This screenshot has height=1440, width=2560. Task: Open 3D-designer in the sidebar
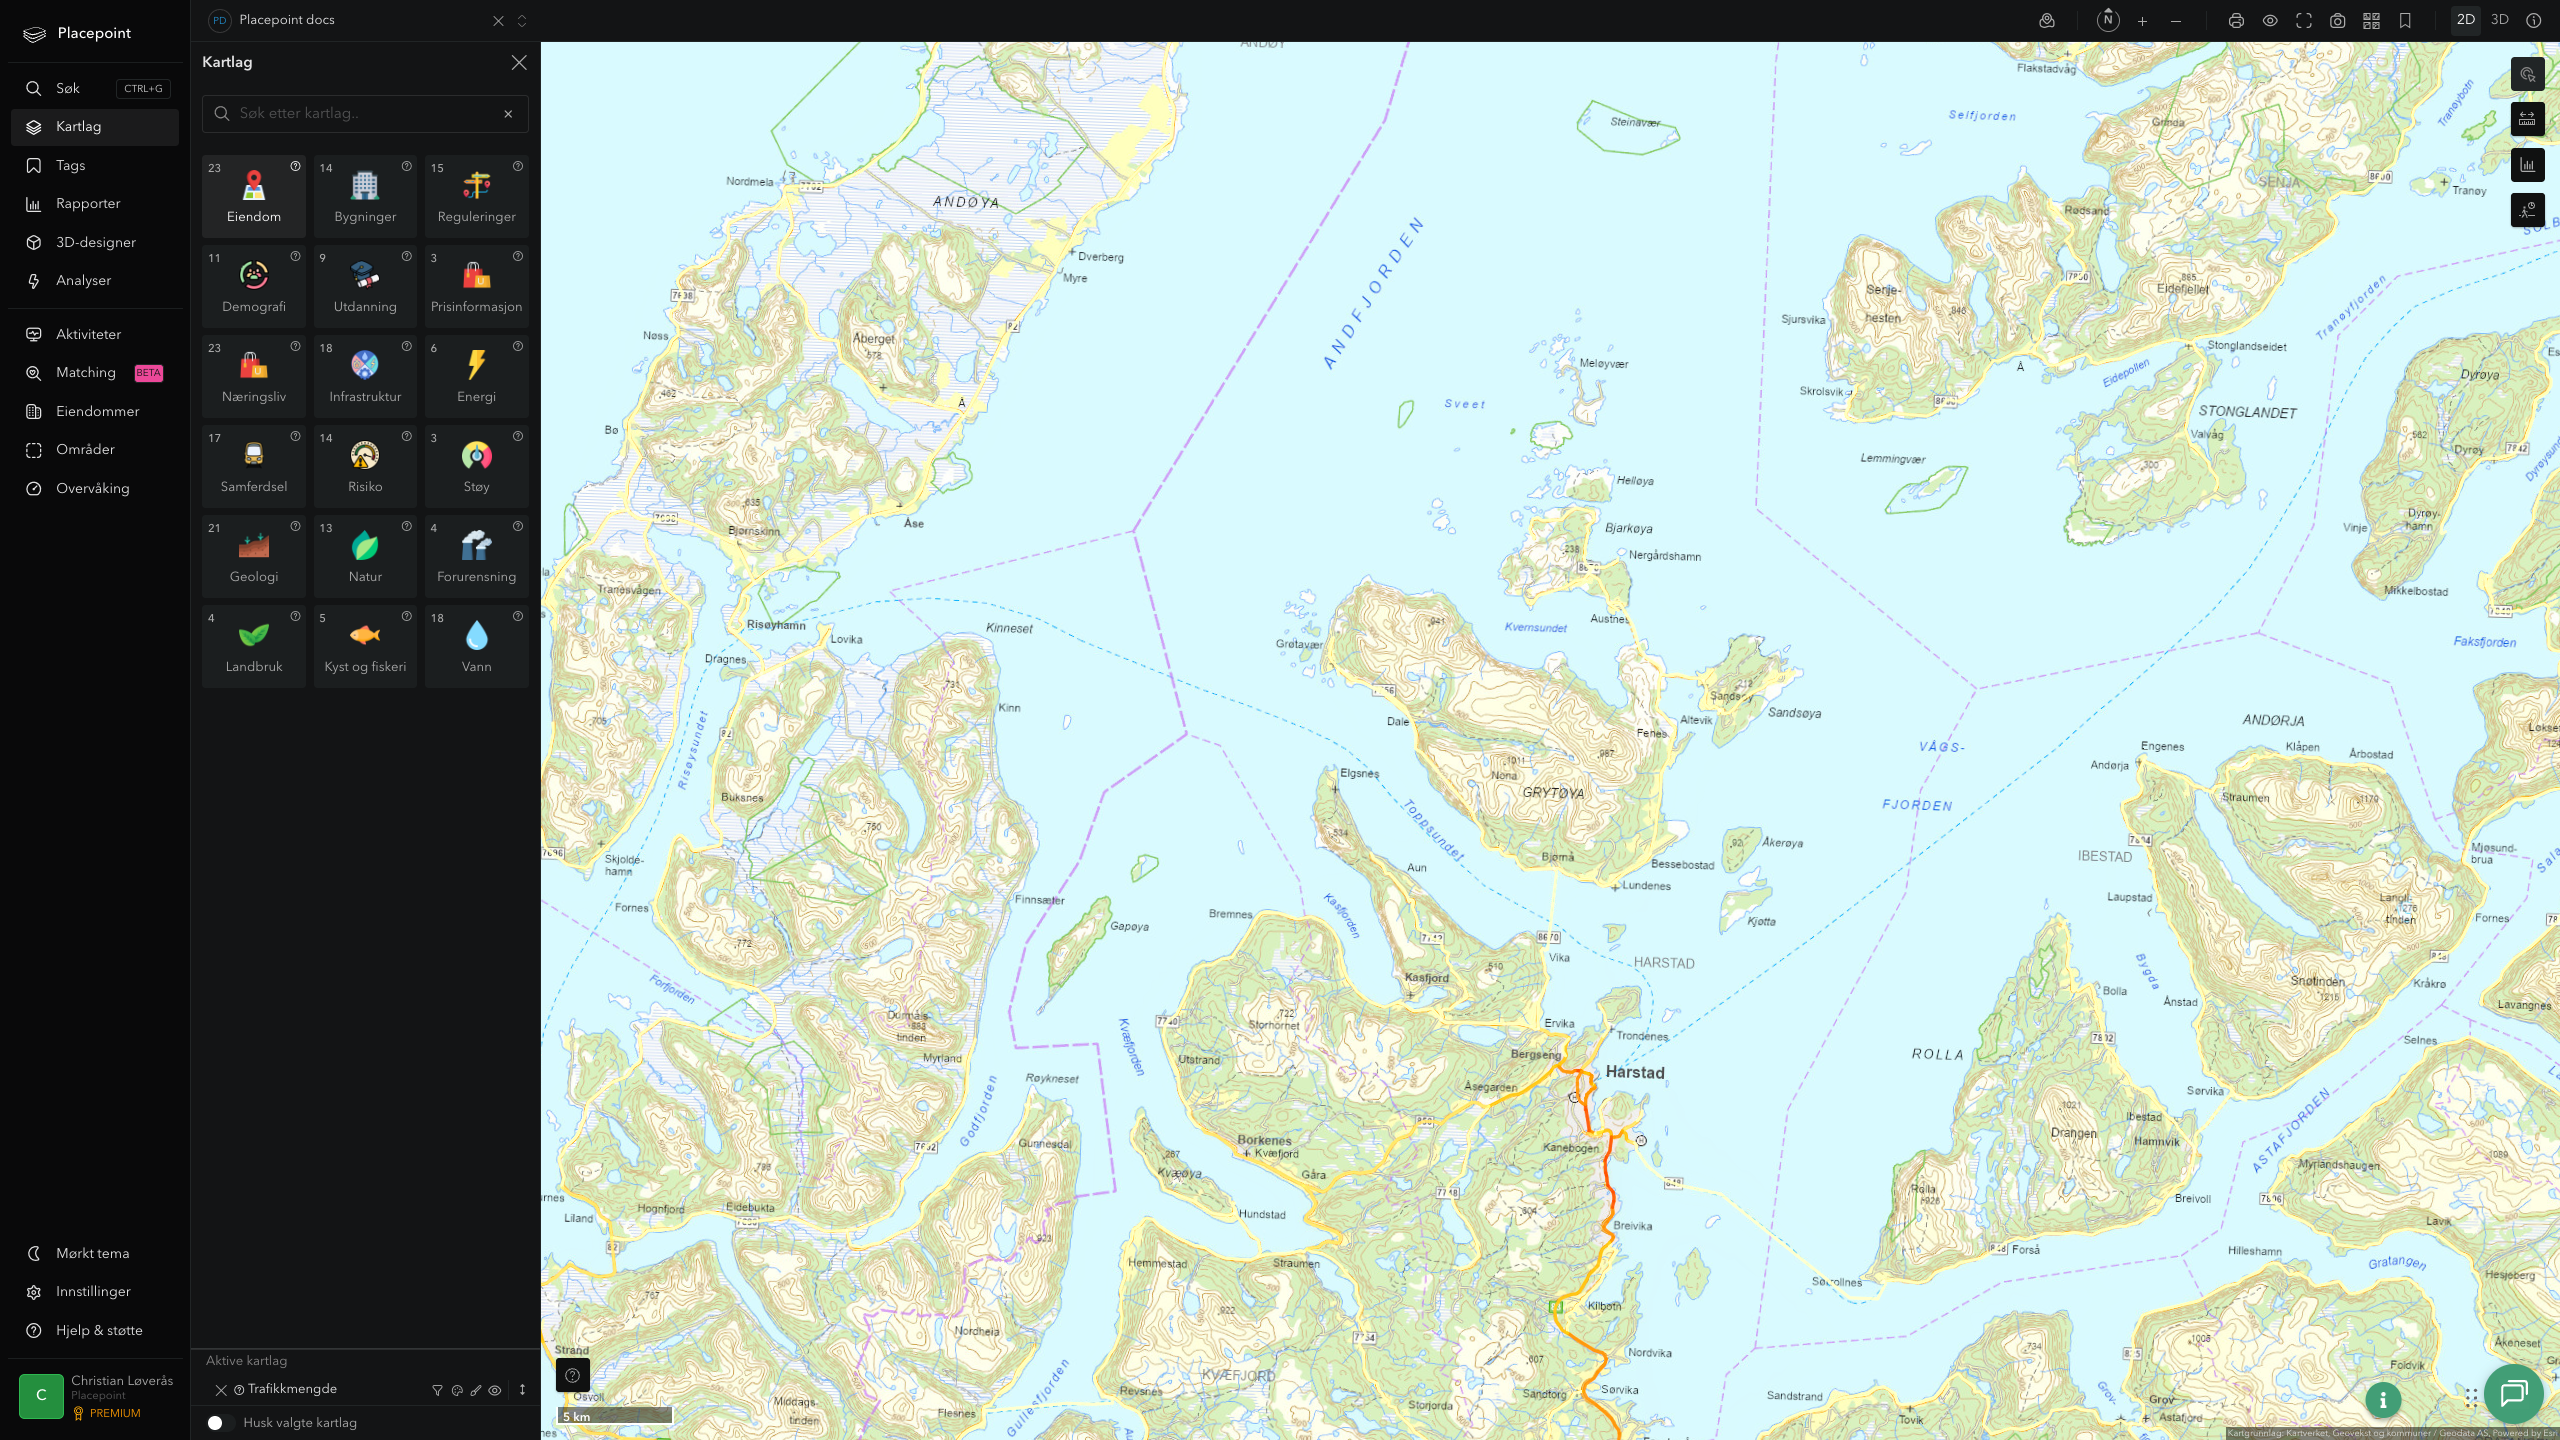pyautogui.click(x=94, y=243)
